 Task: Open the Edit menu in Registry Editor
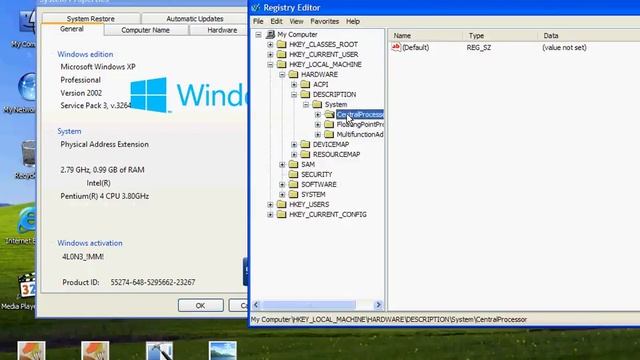[x=276, y=21]
